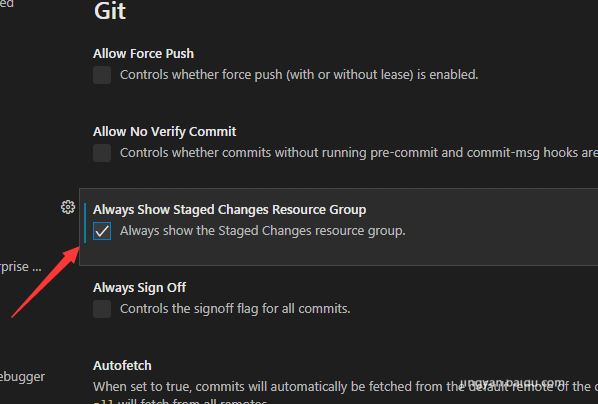The image size is (598, 404).
Task: Tick the Allow No Verify Commit checkbox
Action: tap(102, 153)
